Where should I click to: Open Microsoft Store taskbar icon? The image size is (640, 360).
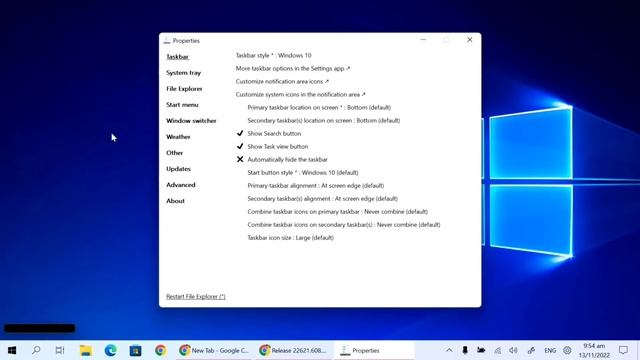(136, 350)
